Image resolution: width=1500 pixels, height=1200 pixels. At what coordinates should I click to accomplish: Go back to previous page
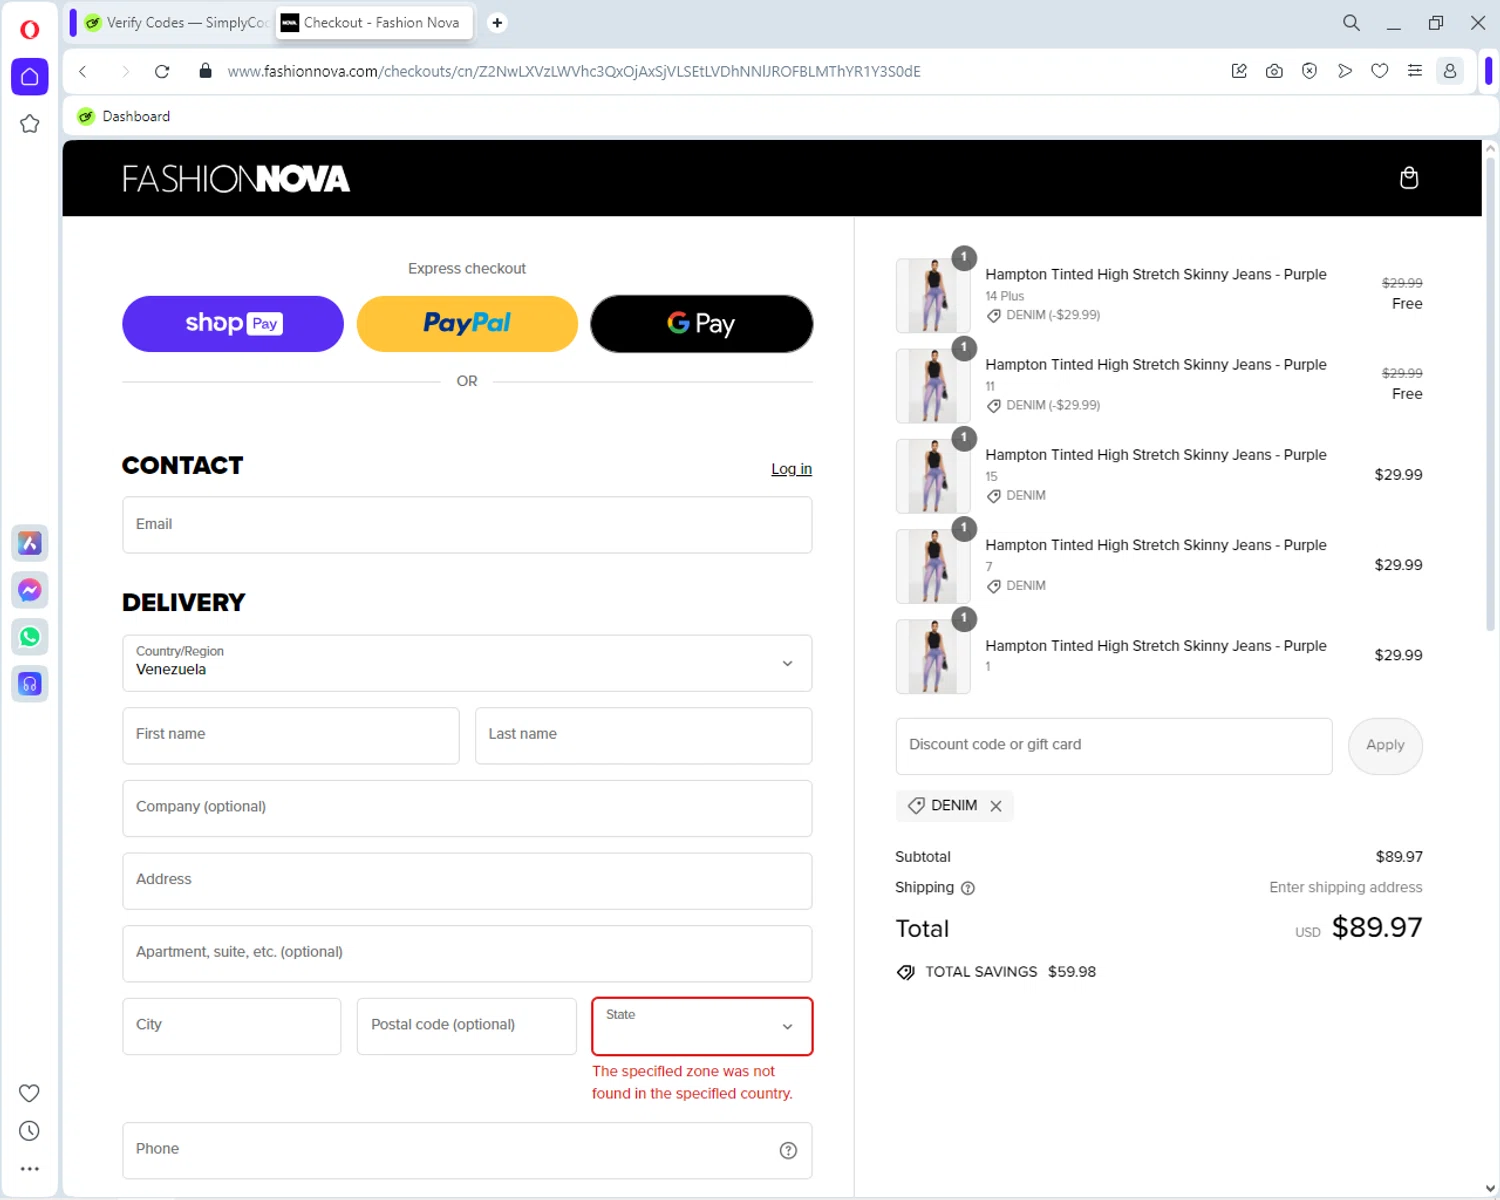(x=84, y=71)
